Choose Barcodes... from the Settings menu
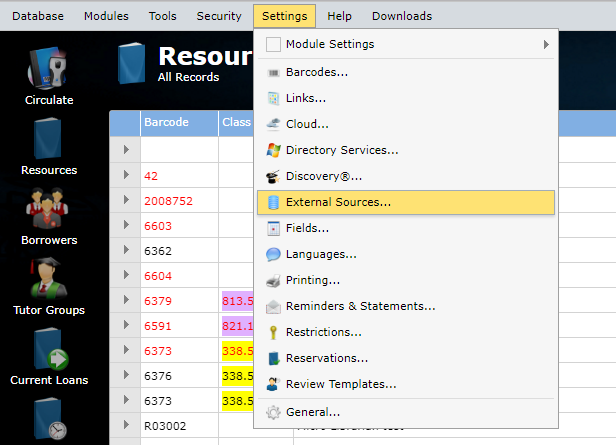 [406, 73]
